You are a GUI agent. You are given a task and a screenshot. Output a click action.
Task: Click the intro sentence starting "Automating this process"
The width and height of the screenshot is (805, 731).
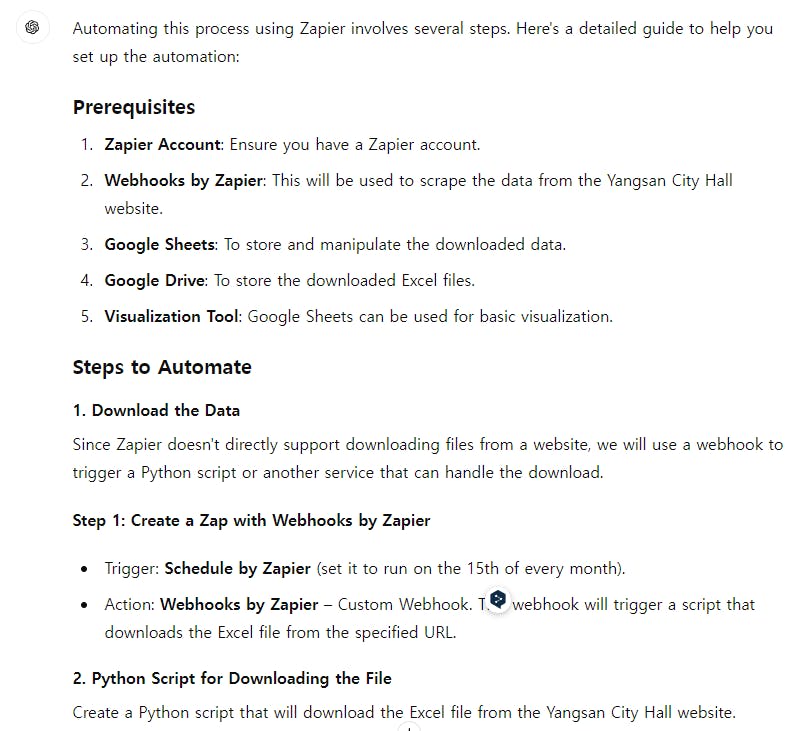[423, 43]
